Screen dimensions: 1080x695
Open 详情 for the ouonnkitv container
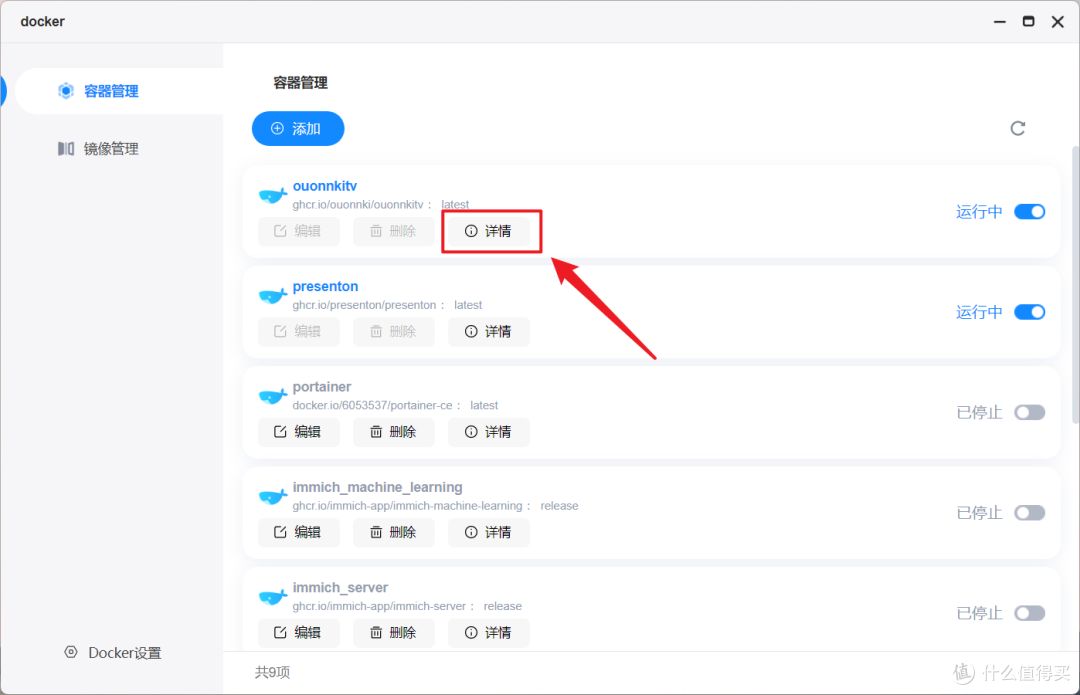(x=488, y=231)
